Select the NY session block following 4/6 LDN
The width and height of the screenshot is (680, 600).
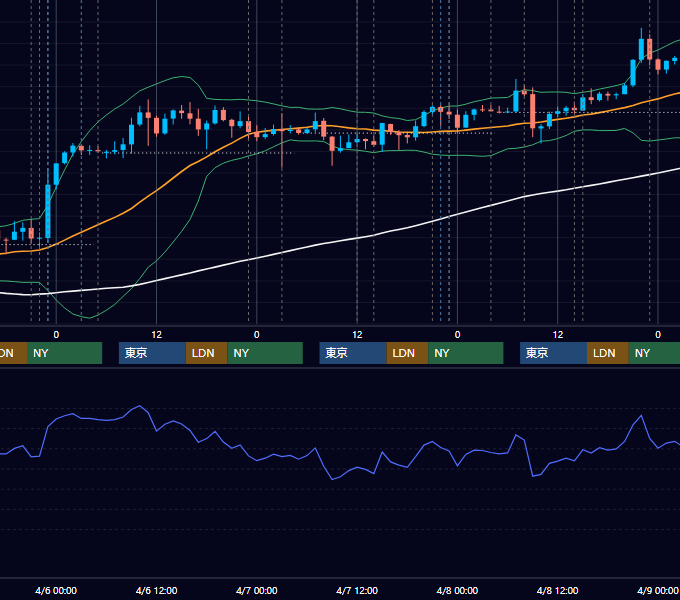tap(265, 353)
